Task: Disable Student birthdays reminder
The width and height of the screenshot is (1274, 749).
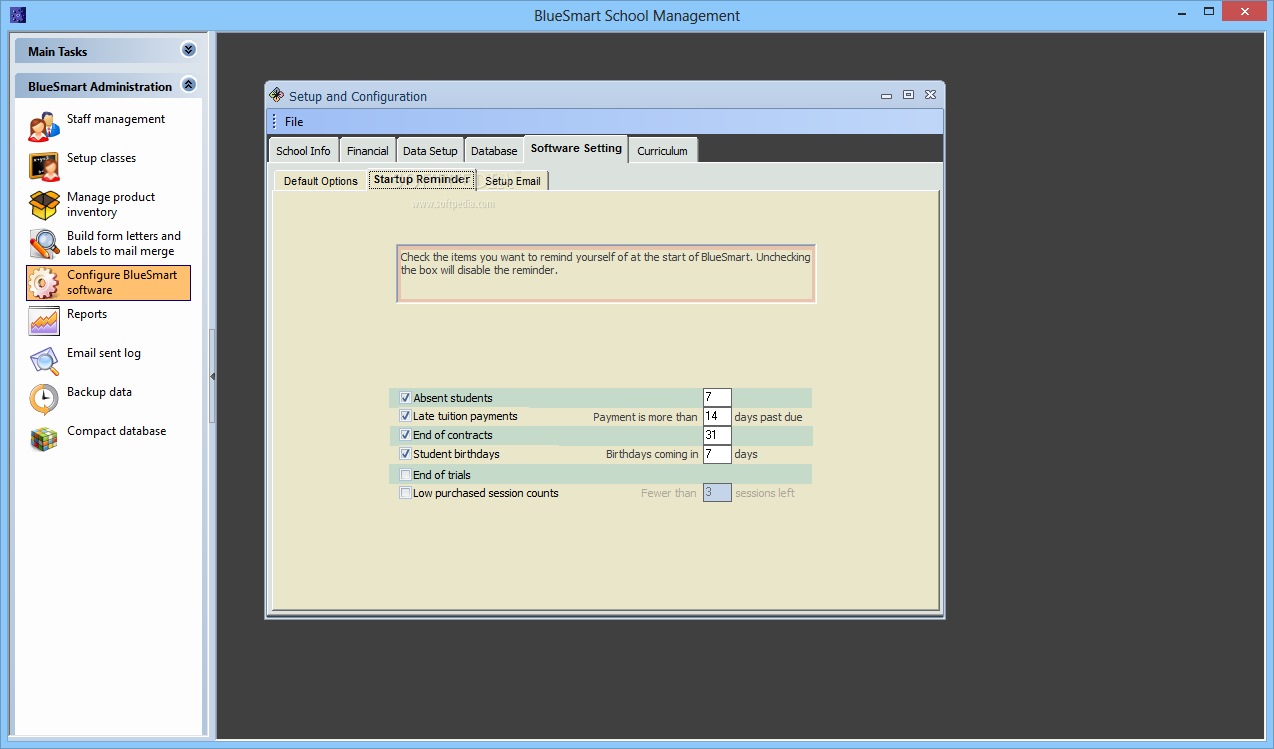Action: (x=405, y=454)
